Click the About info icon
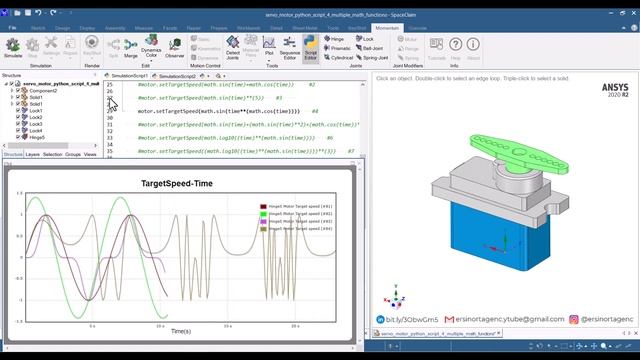 (x=473, y=44)
